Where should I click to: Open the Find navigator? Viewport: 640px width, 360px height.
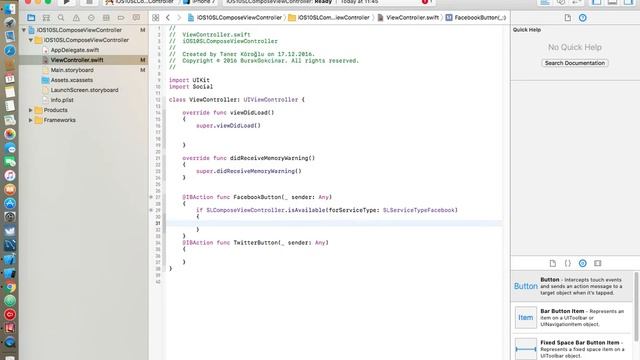coord(61,18)
